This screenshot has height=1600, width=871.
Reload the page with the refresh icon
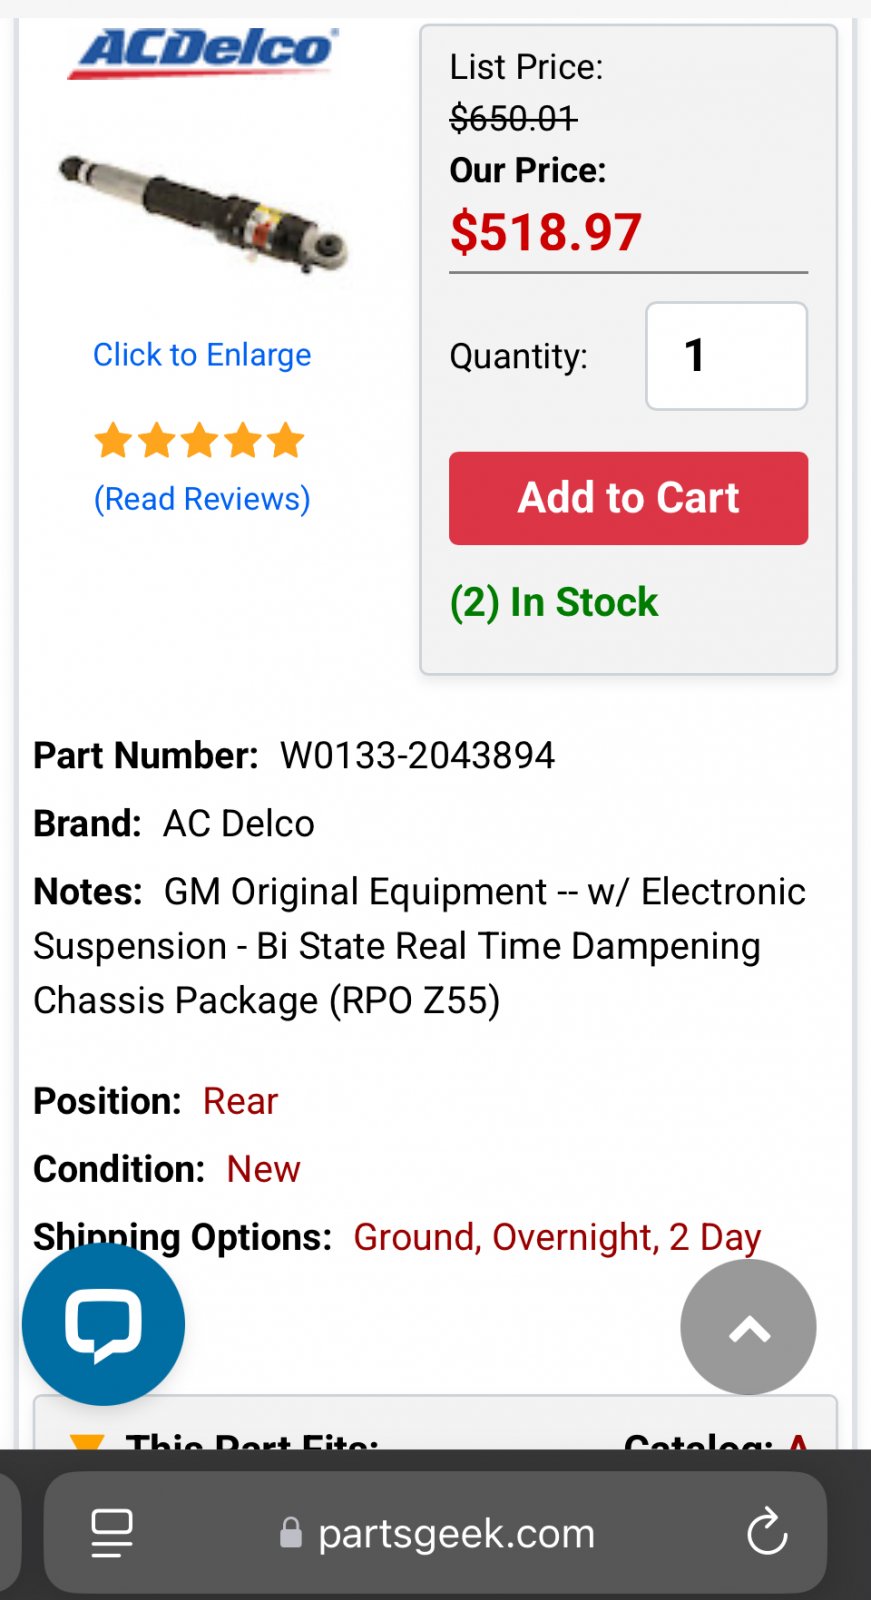767,1531
